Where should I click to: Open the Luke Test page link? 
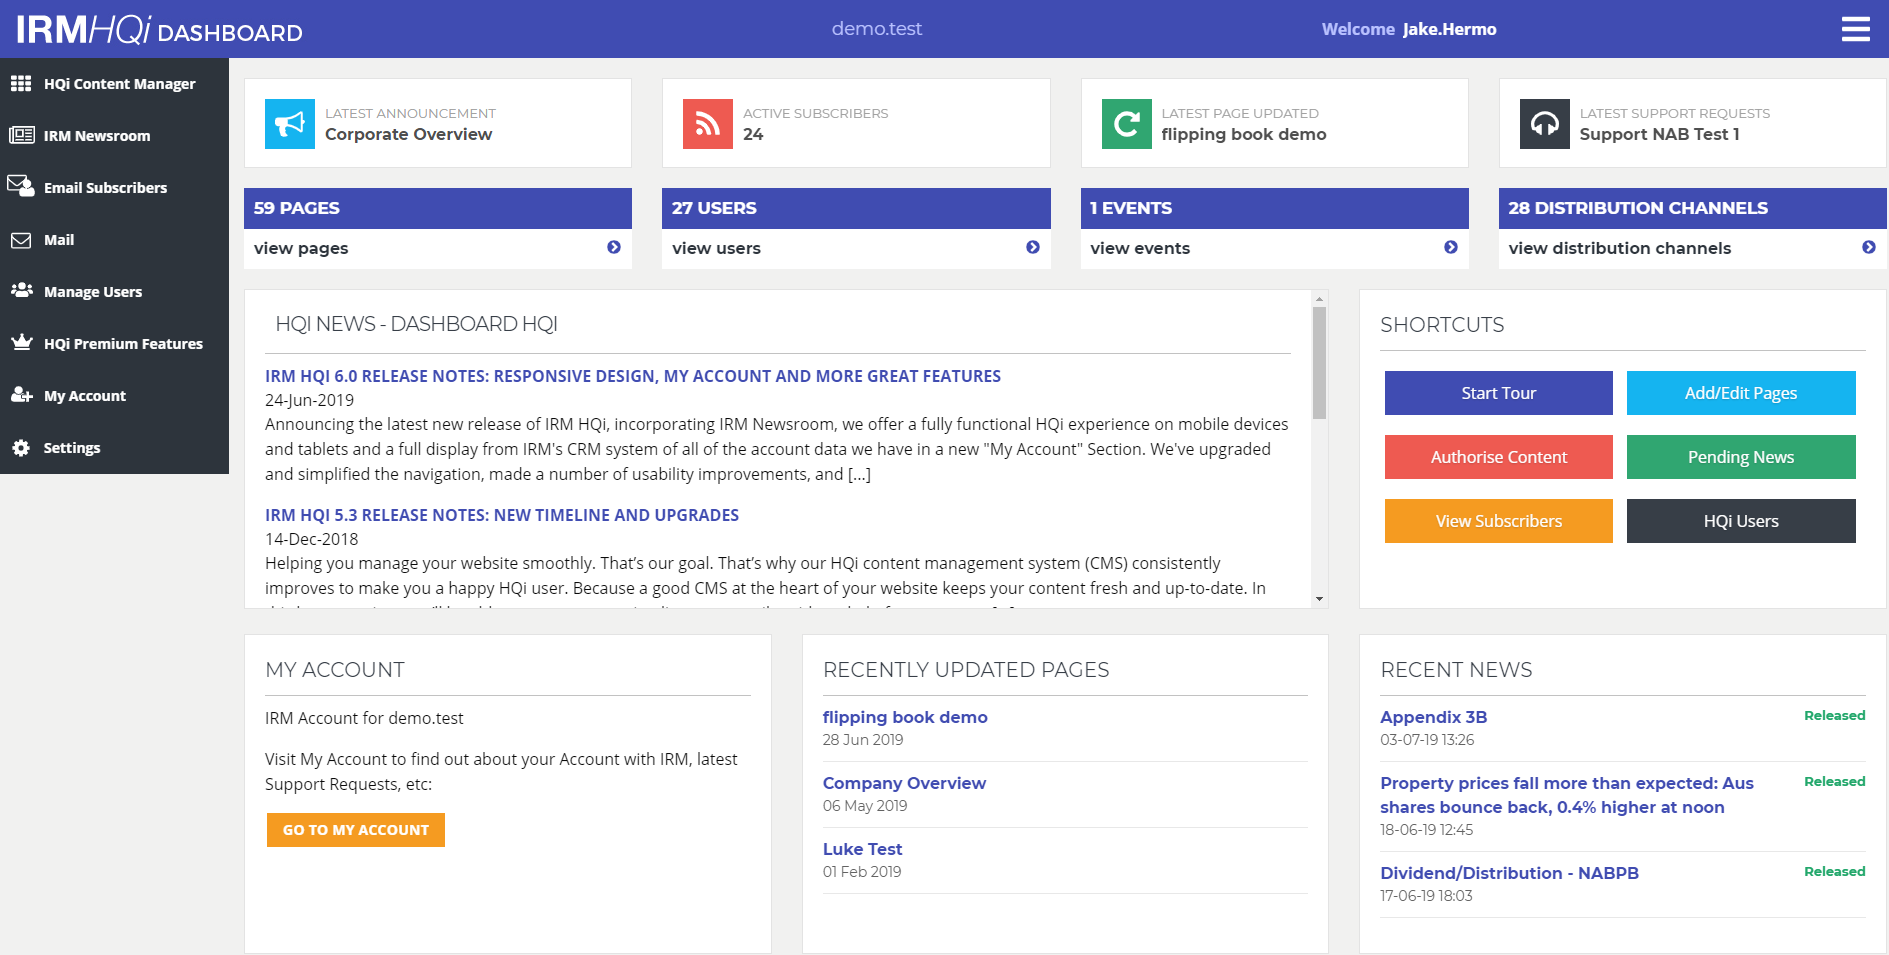pos(862,849)
